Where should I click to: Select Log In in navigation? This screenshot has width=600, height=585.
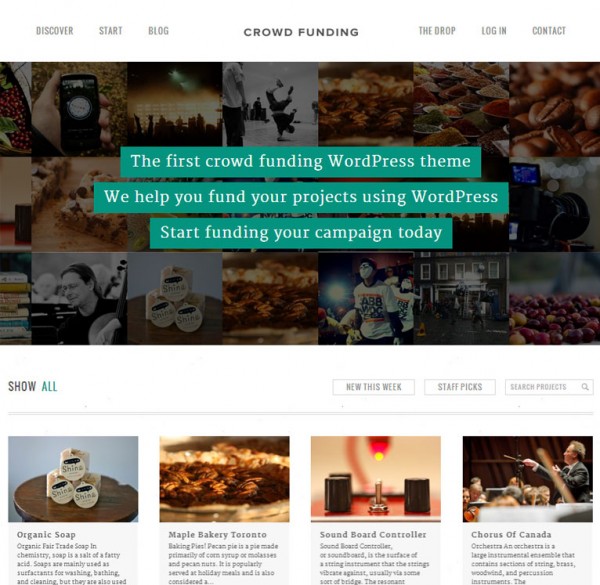(494, 31)
